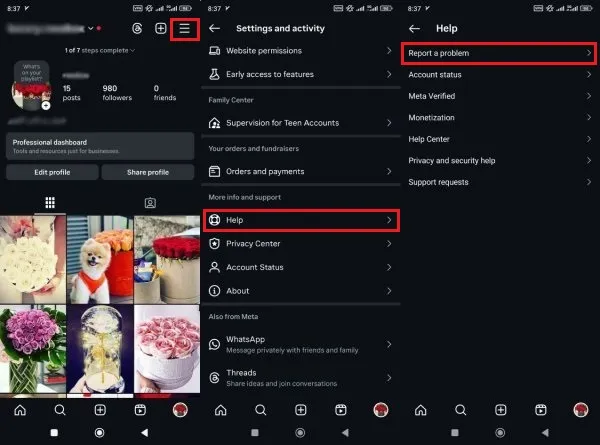The height and width of the screenshot is (445, 600).
Task: Open Website permissions
Action: tap(300, 51)
